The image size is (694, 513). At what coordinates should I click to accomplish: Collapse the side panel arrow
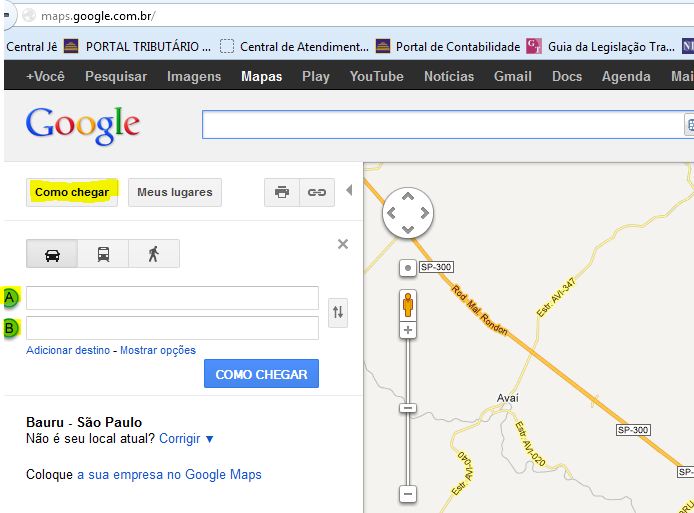pyautogui.click(x=349, y=190)
